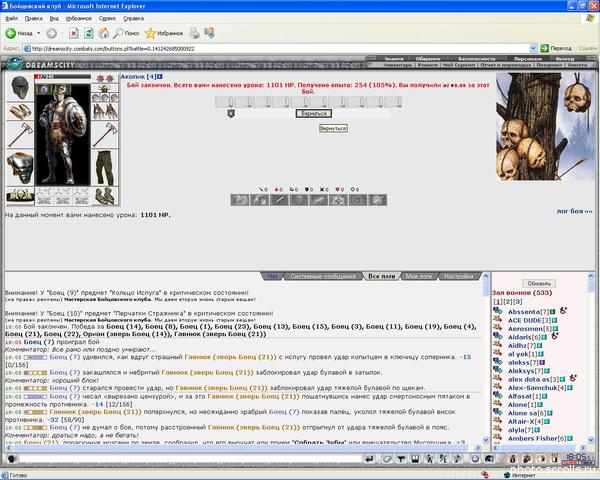Refresh the page with the green arrows icon
The image size is (600, 480).
pyautogui.click(x=89, y=33)
